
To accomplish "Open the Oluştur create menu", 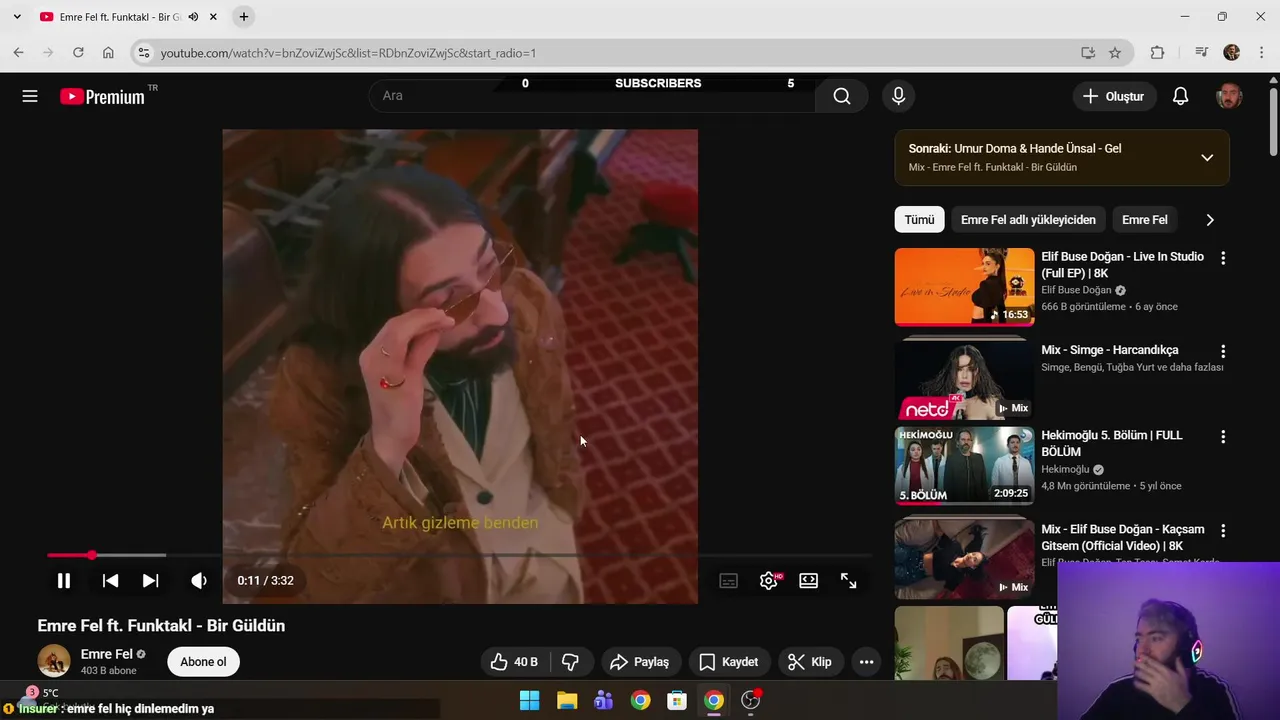I will tap(1114, 96).
